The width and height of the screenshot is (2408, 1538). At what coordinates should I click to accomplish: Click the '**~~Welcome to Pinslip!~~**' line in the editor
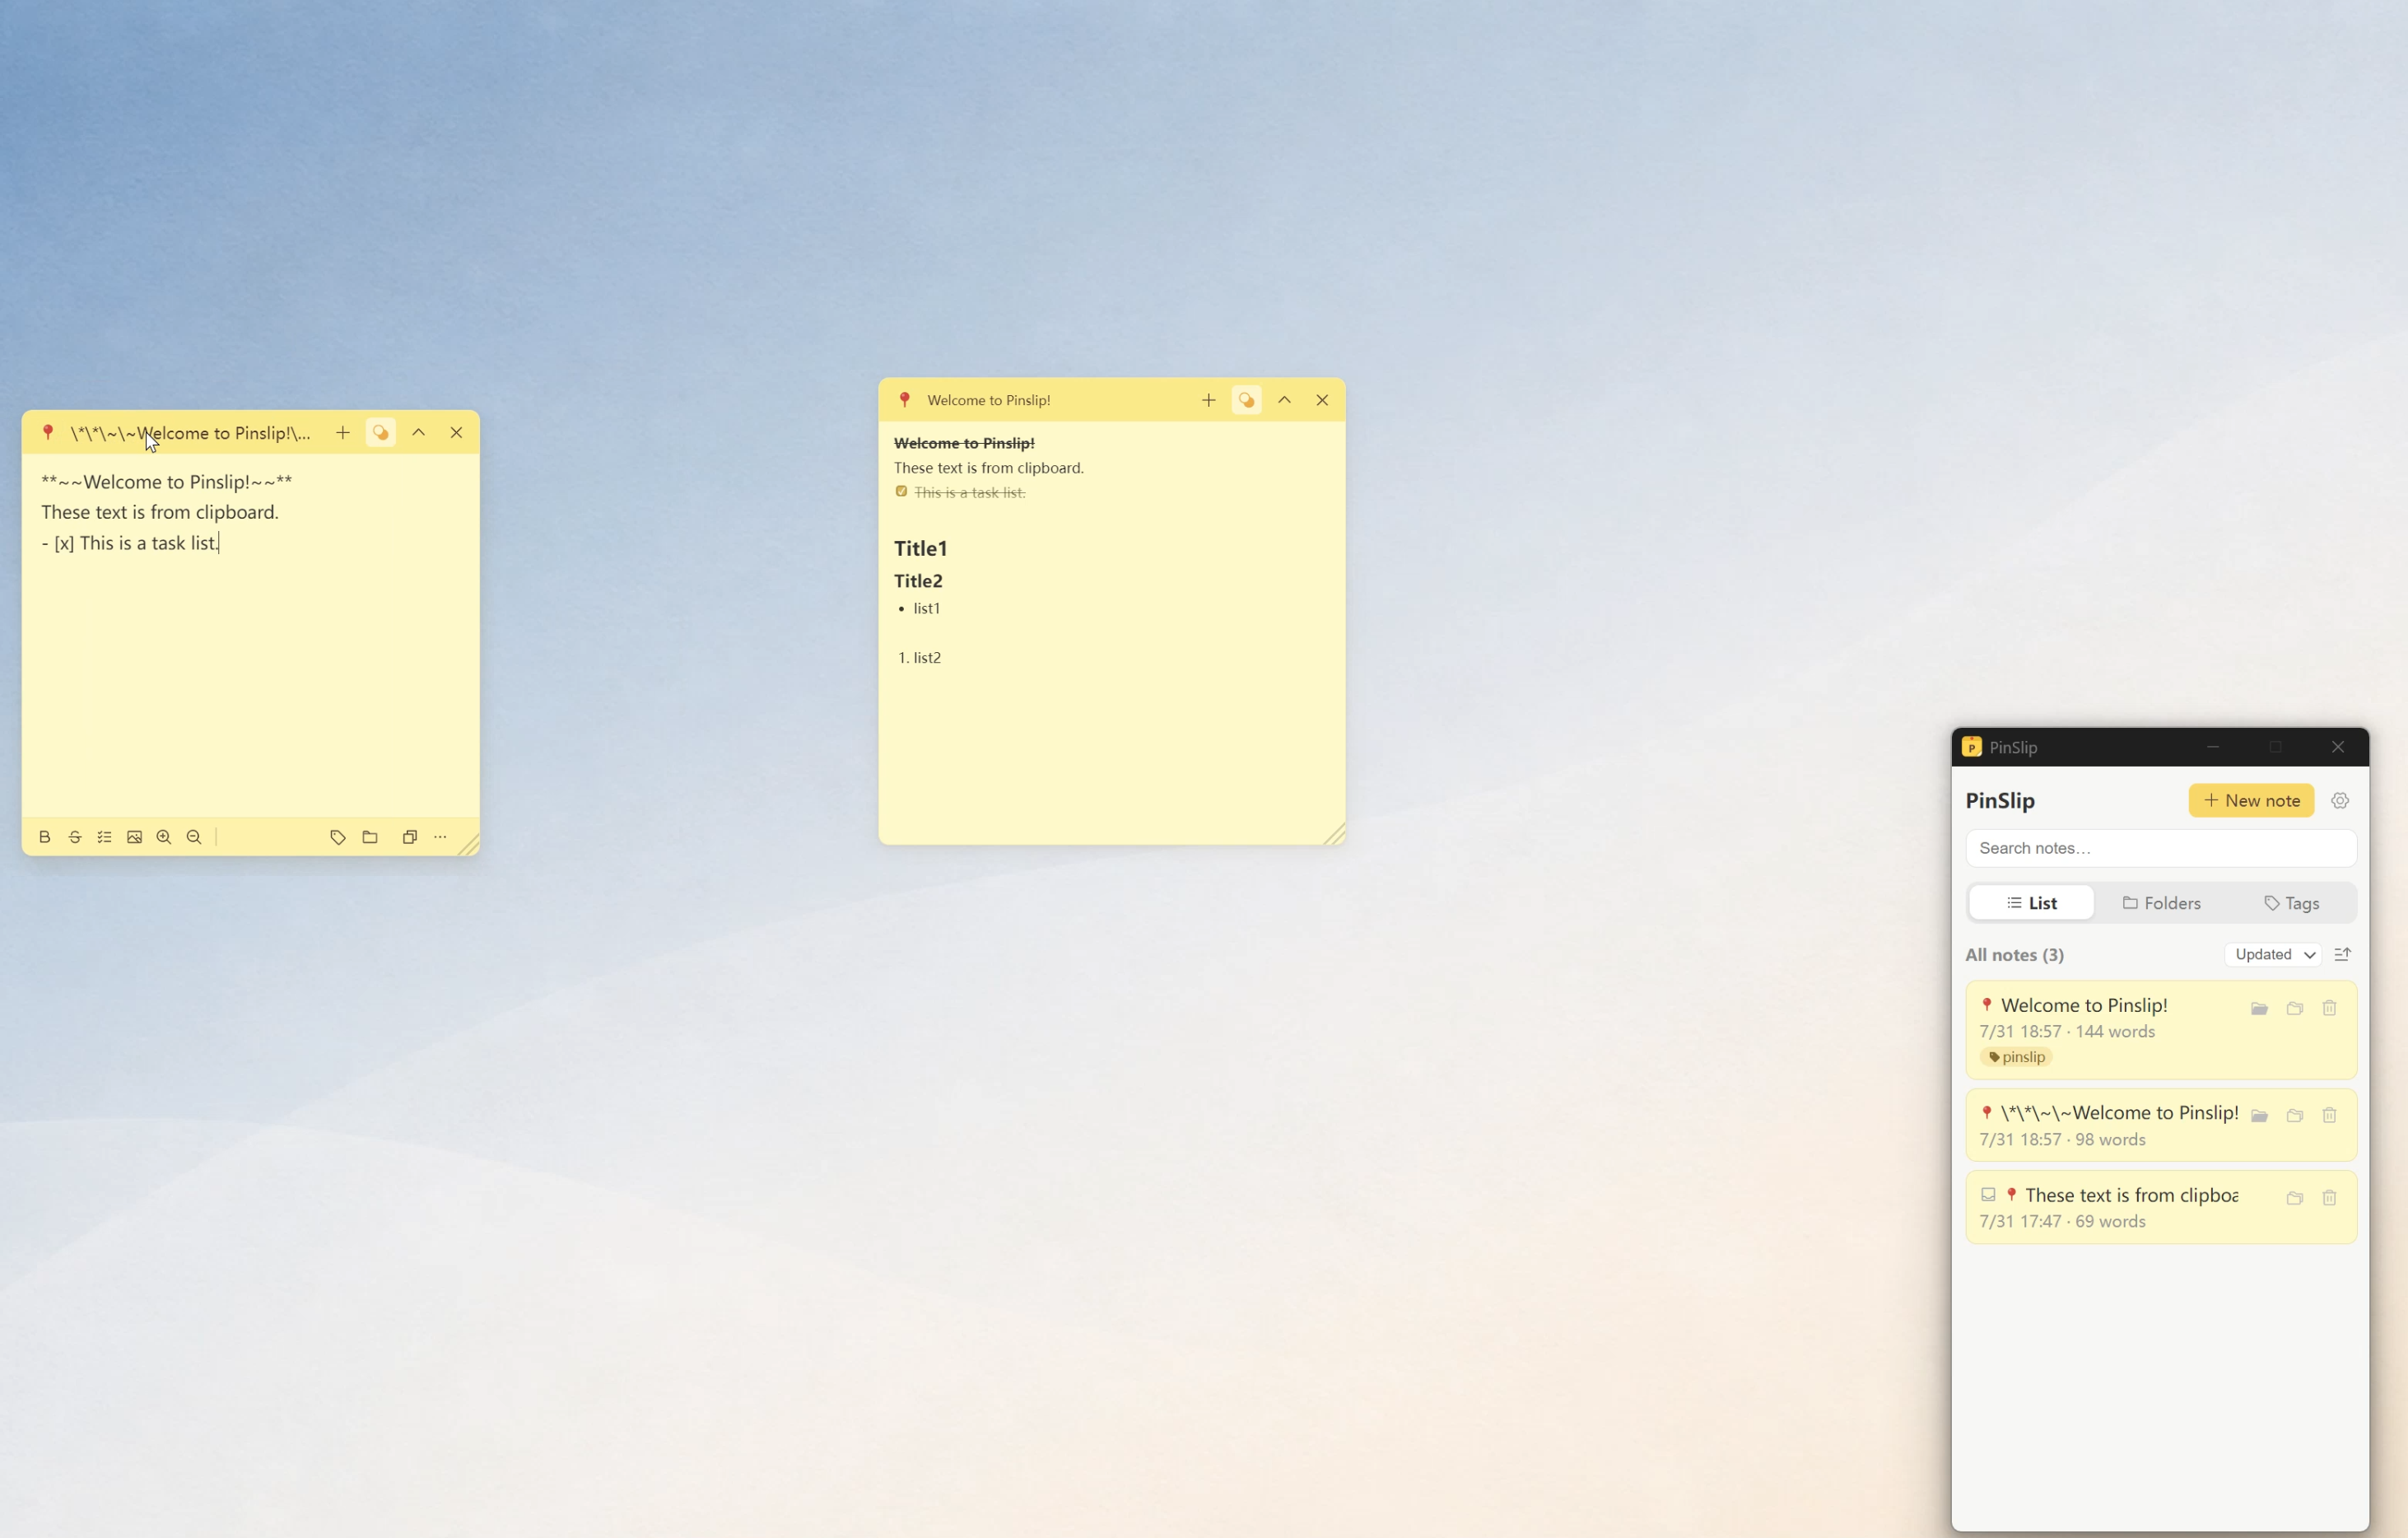point(167,482)
